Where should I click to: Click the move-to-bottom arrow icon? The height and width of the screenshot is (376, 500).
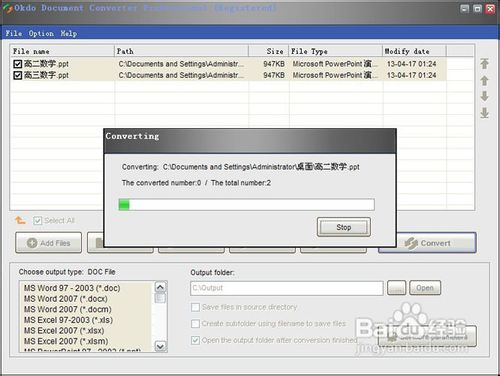tap(484, 113)
